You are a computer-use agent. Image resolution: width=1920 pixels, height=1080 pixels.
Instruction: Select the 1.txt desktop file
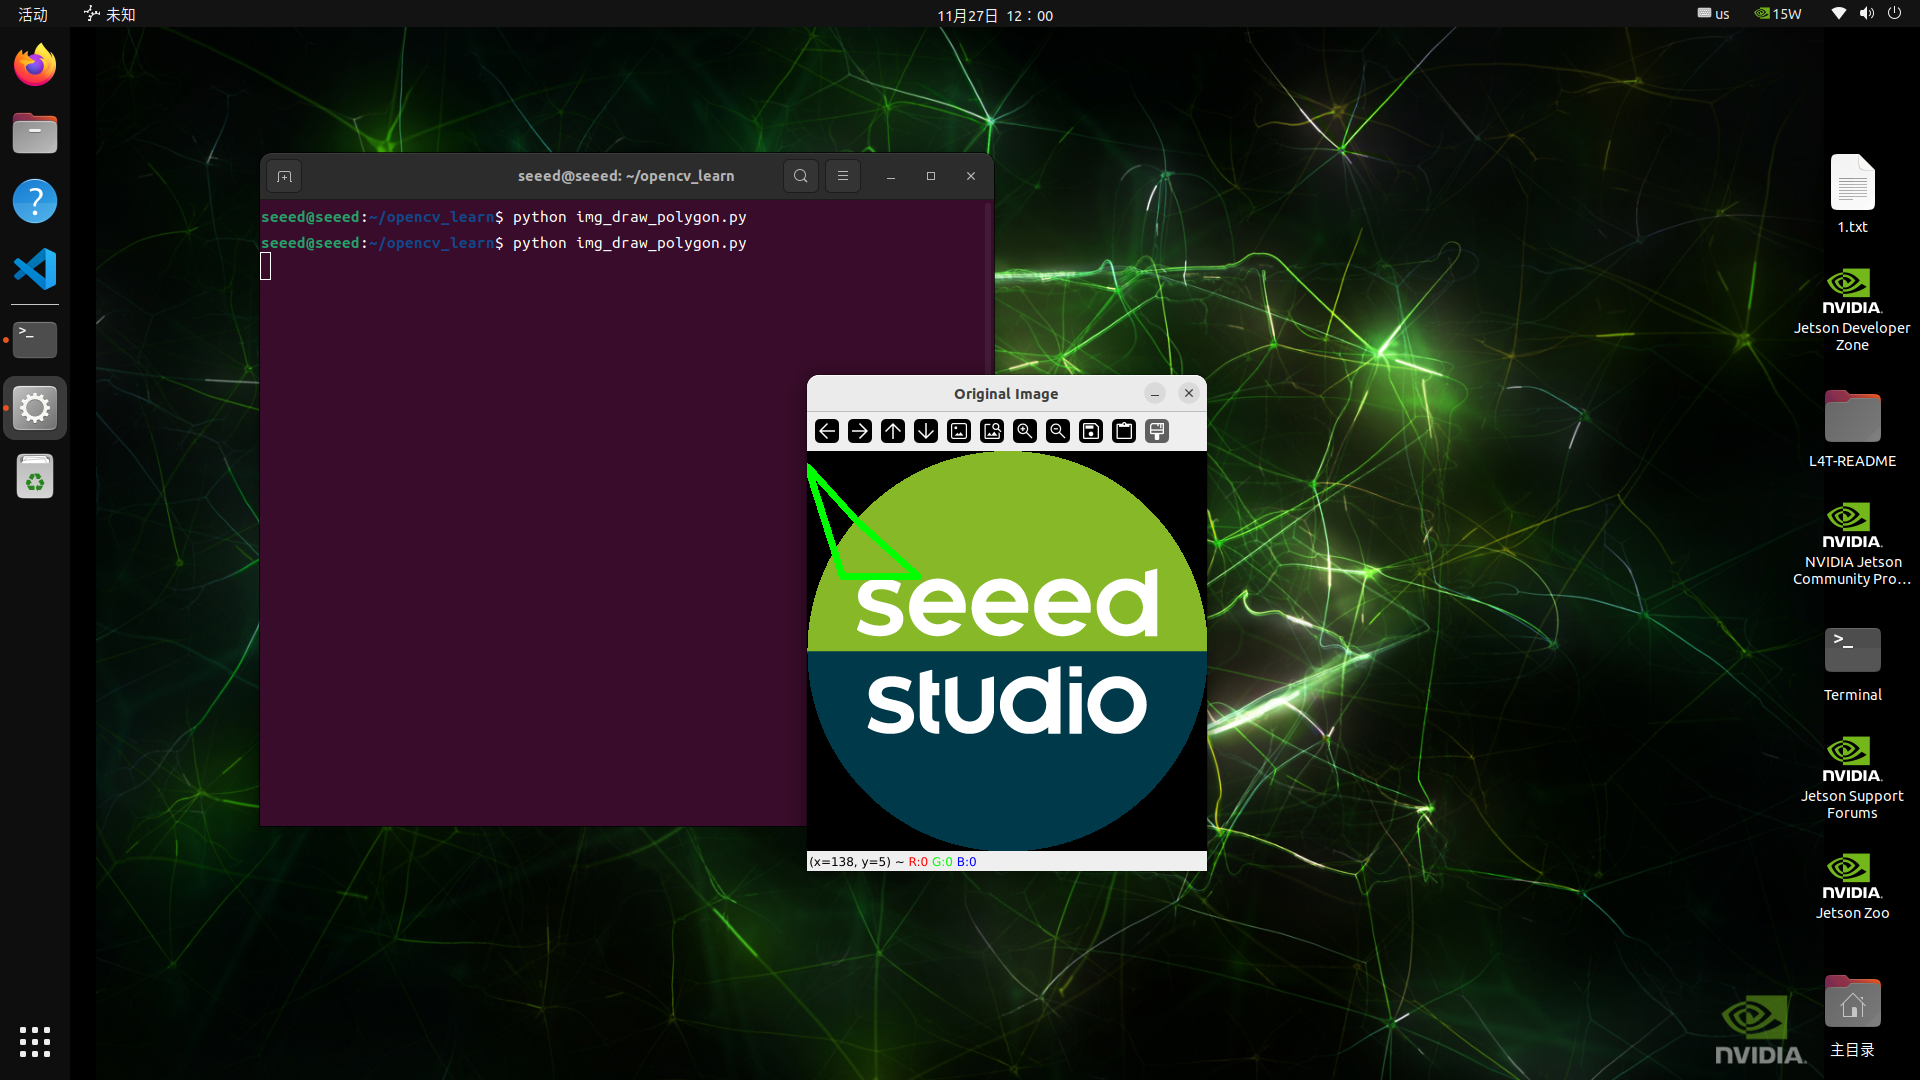[1852, 195]
